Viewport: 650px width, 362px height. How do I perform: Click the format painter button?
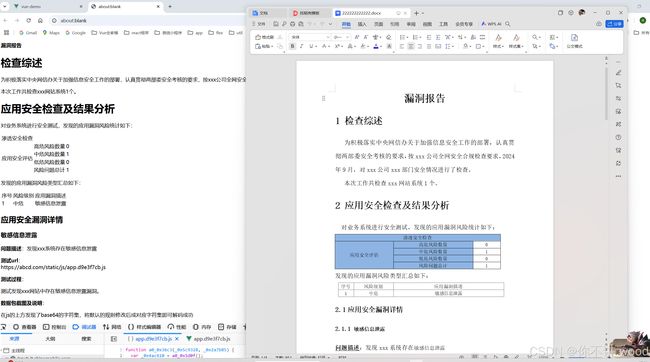pyautogui.click(x=264, y=37)
